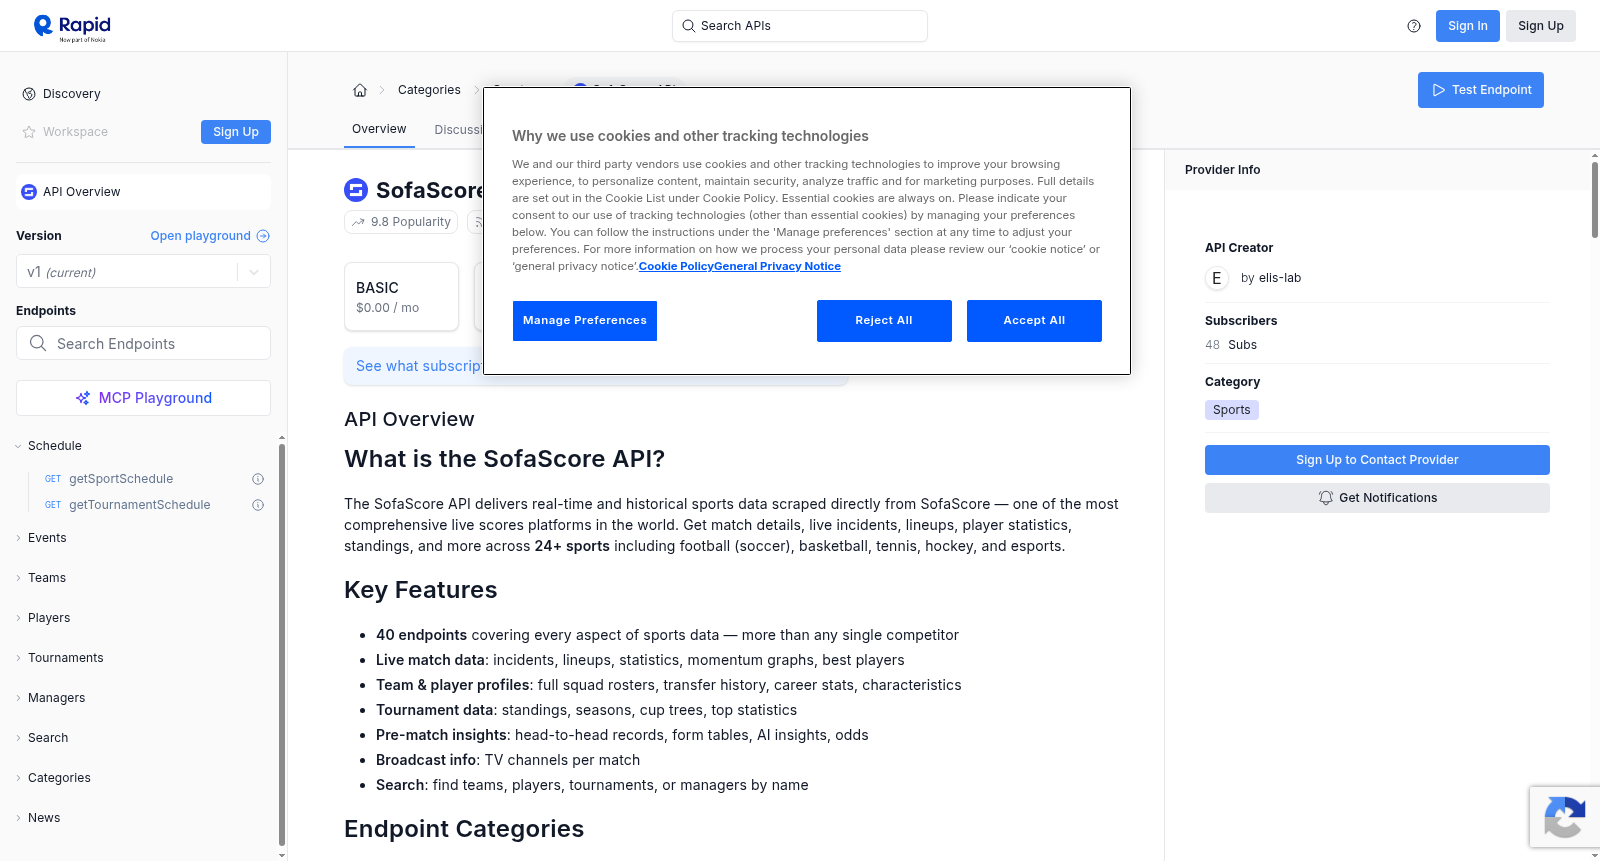
Task: Switch to the Overview tab
Action: (x=379, y=129)
